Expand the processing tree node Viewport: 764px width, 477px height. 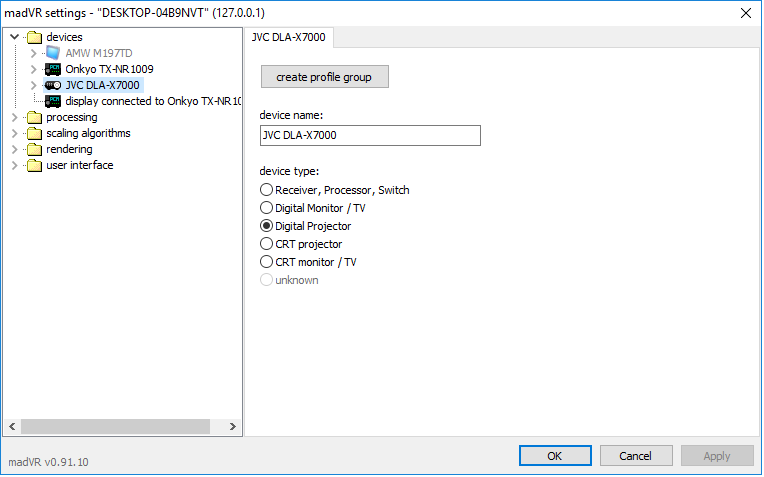coord(15,117)
